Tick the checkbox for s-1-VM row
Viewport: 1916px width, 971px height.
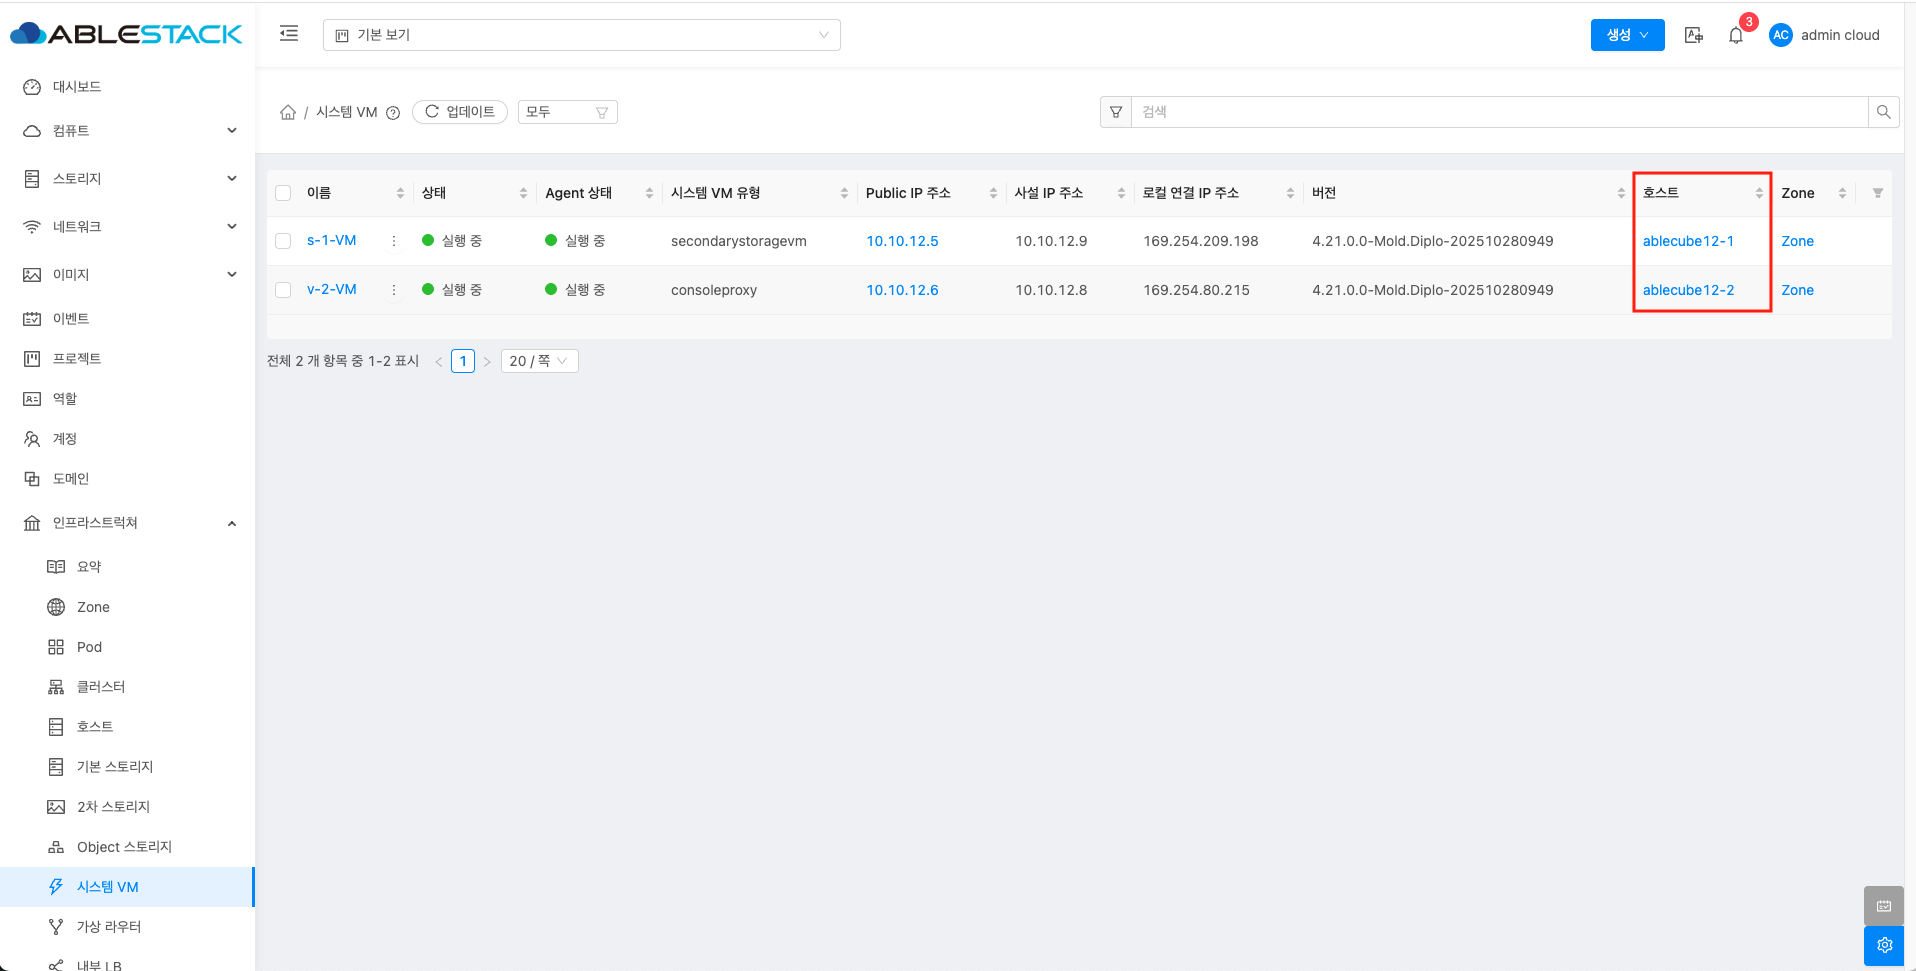tap(283, 241)
